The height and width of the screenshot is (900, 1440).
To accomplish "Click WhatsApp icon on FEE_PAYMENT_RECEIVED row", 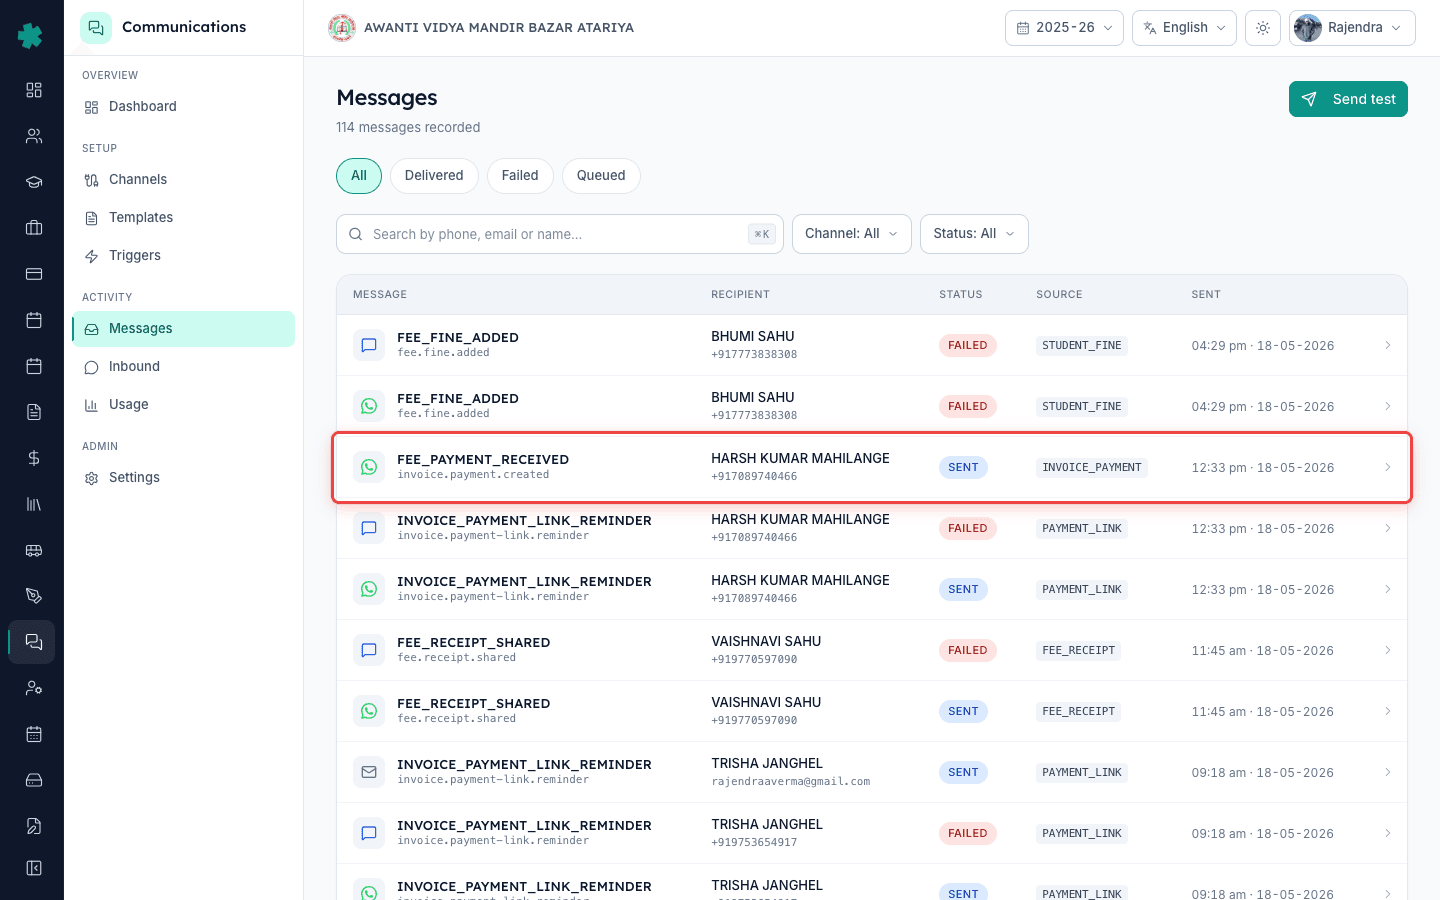I will [369, 467].
